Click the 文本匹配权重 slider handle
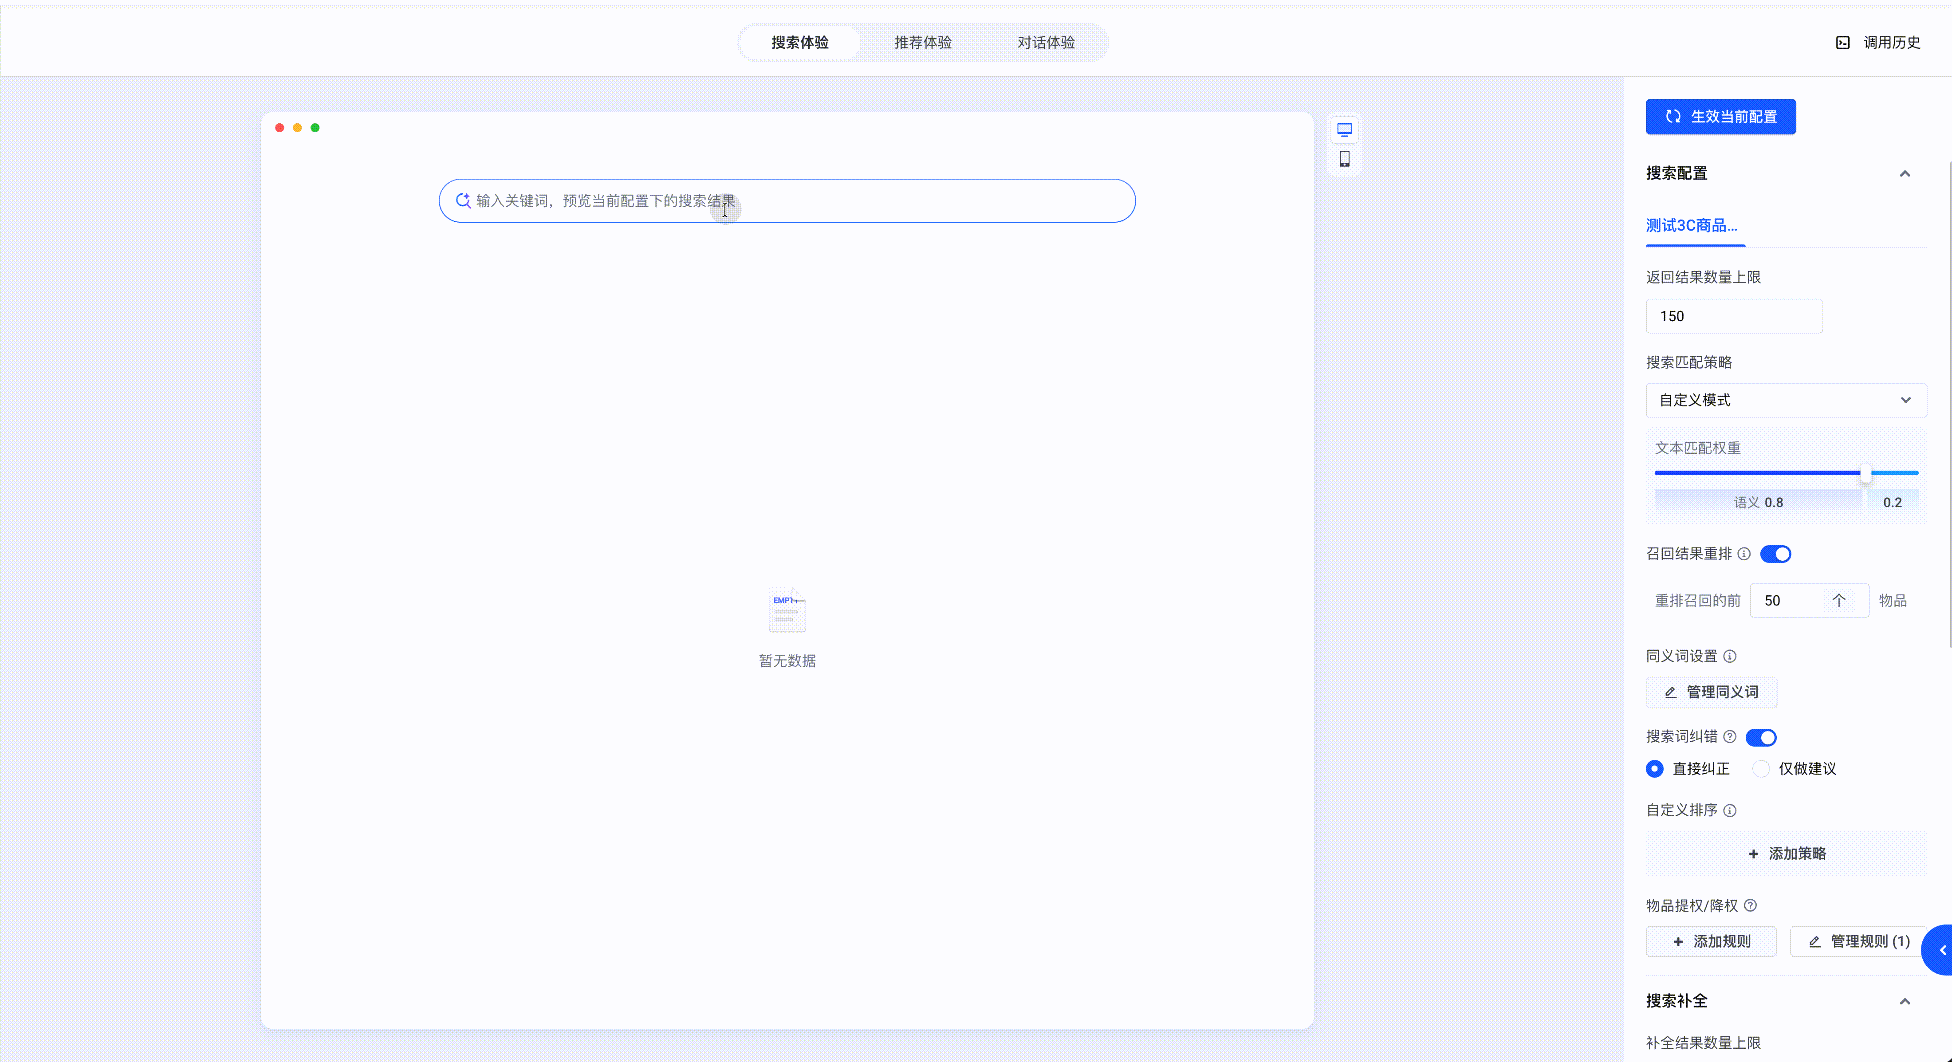The height and width of the screenshot is (1062, 1952). coord(1866,473)
